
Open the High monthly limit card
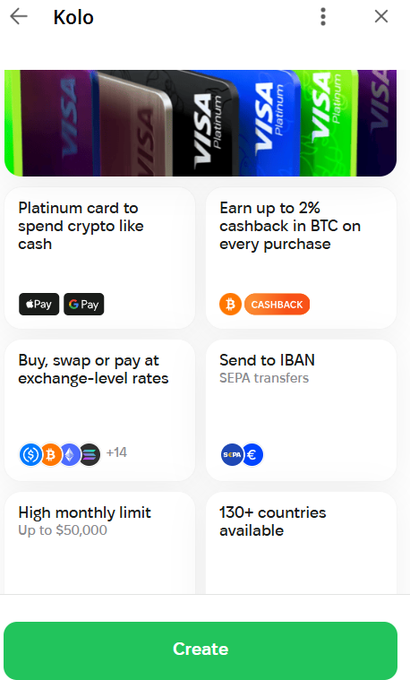click(x=99, y=543)
